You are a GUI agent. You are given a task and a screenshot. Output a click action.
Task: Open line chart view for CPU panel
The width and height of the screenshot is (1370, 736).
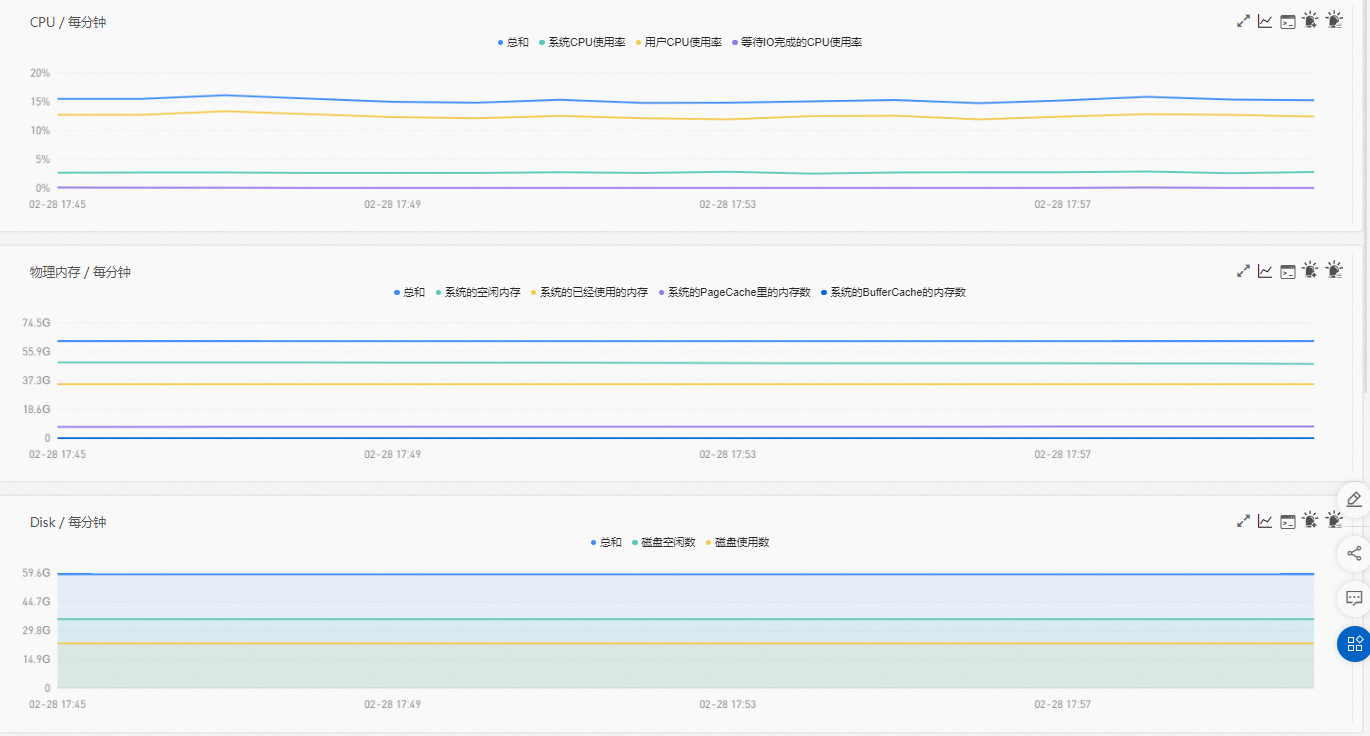pos(1265,21)
